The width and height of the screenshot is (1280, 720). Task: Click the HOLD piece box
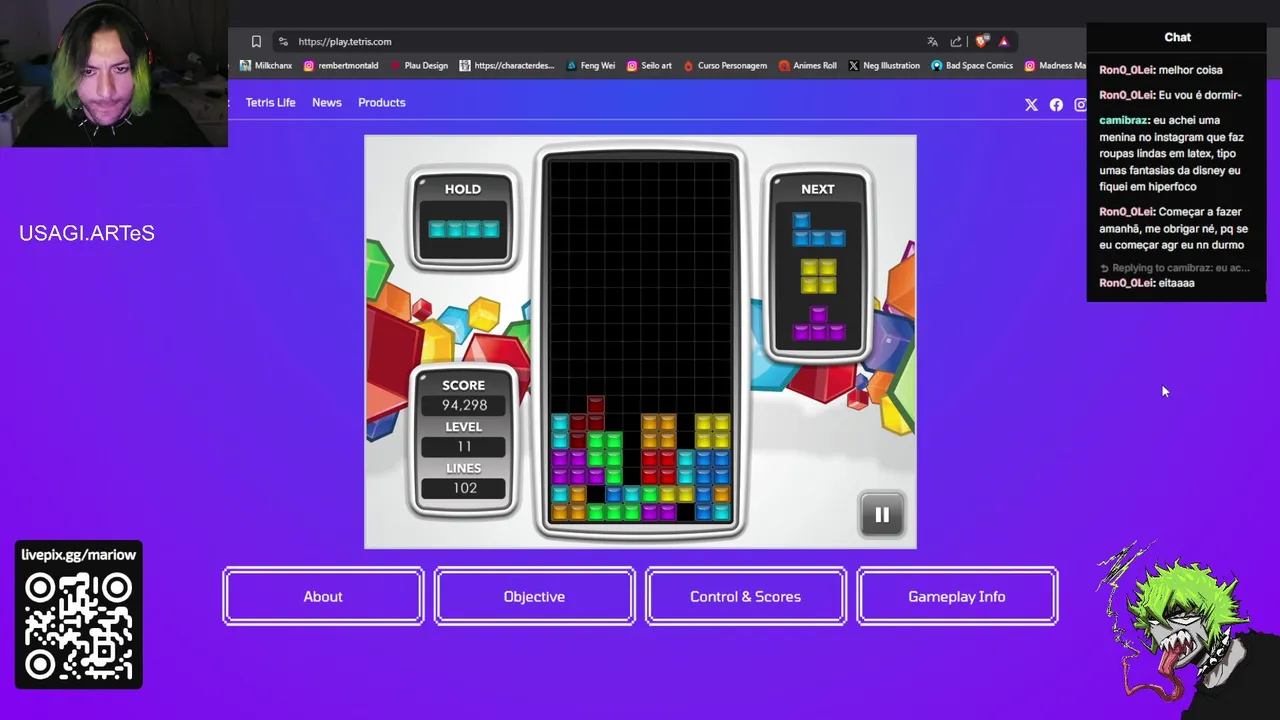pyautogui.click(x=462, y=221)
